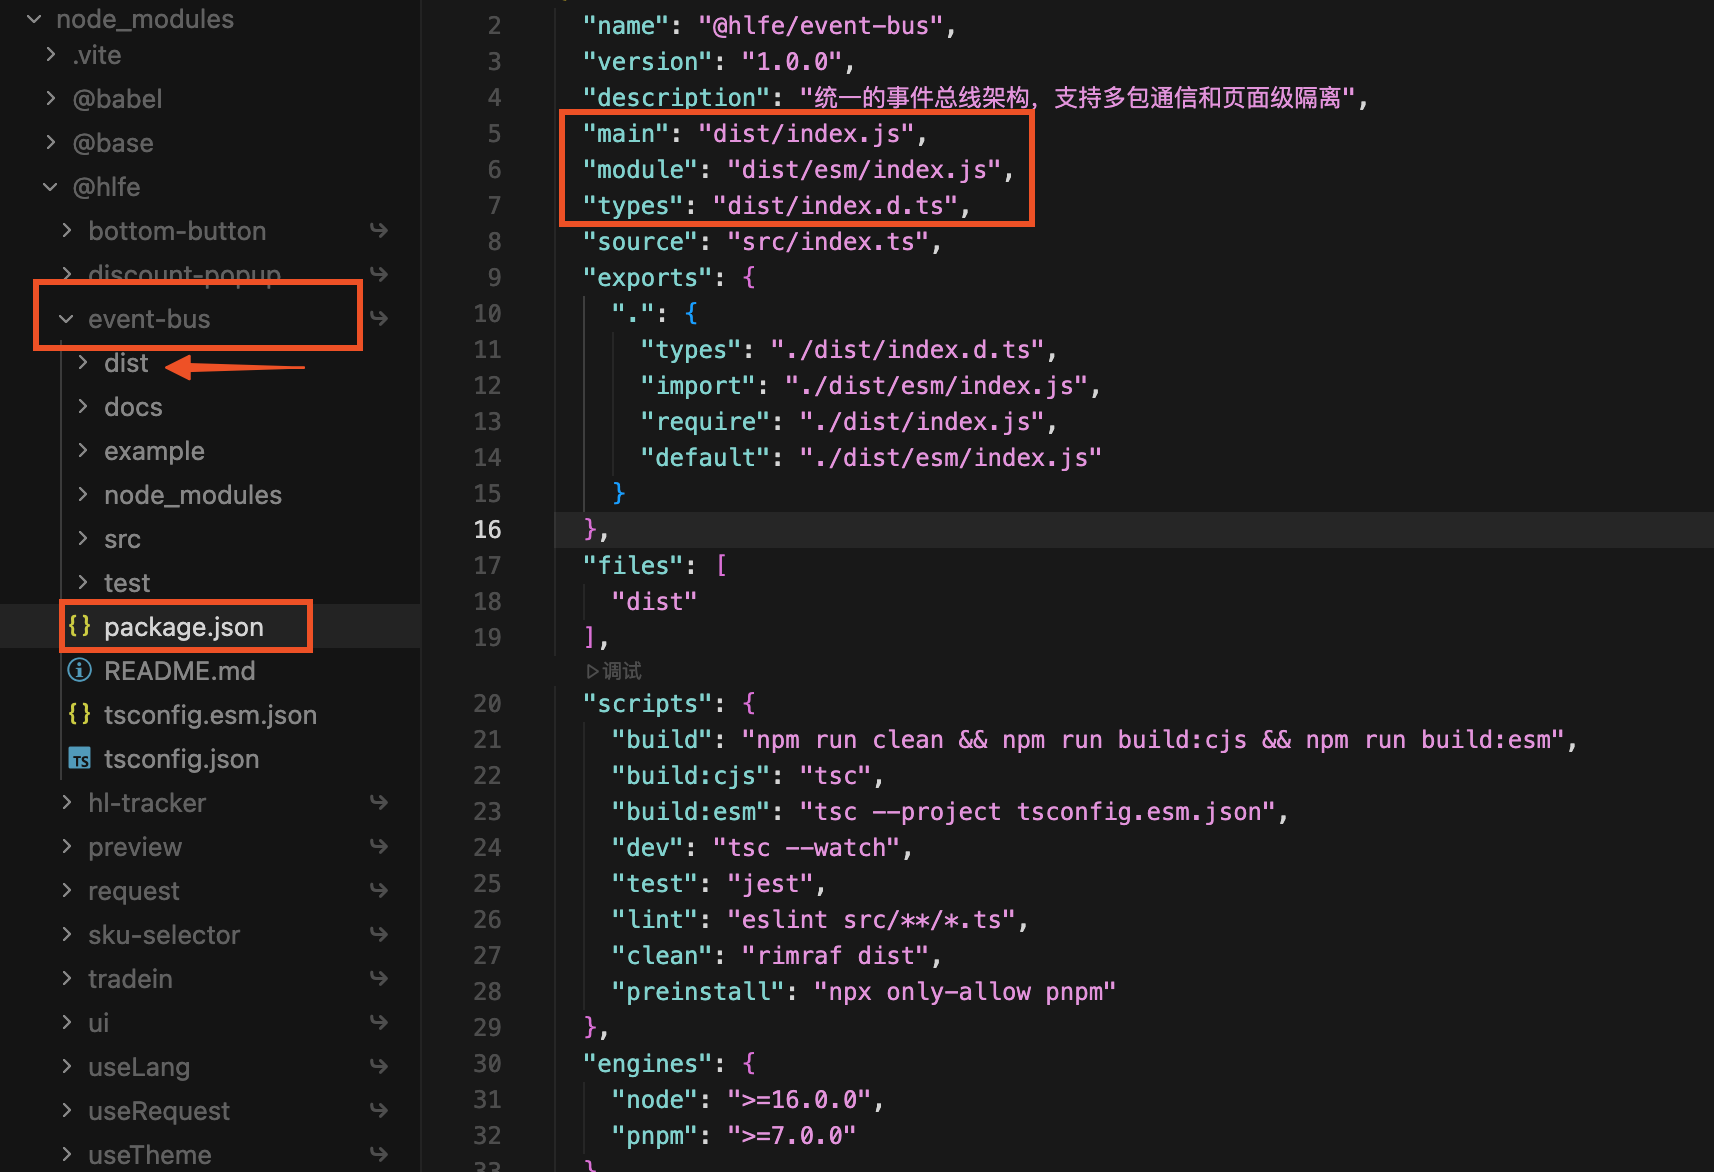Viewport: 1714px width, 1172px height.
Task: Click the "src/index.ts" source value
Action: (x=828, y=241)
